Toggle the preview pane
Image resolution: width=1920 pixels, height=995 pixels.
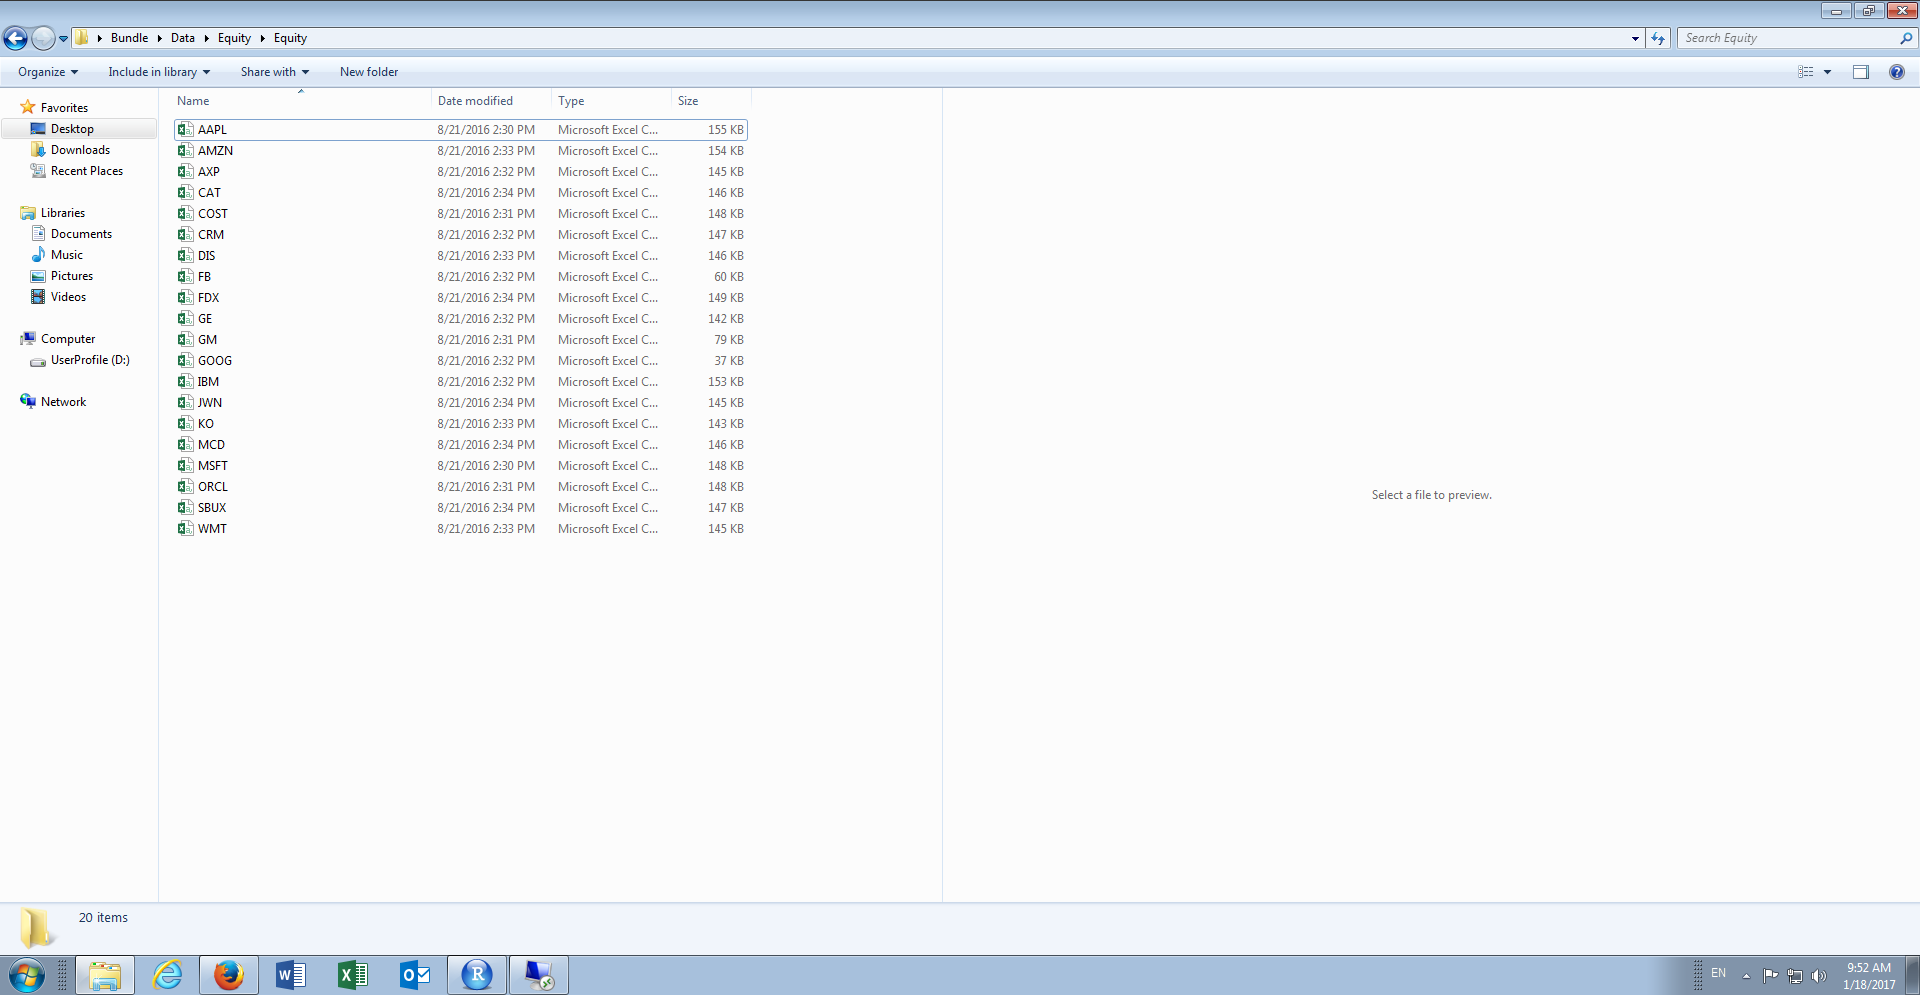pyautogui.click(x=1860, y=72)
